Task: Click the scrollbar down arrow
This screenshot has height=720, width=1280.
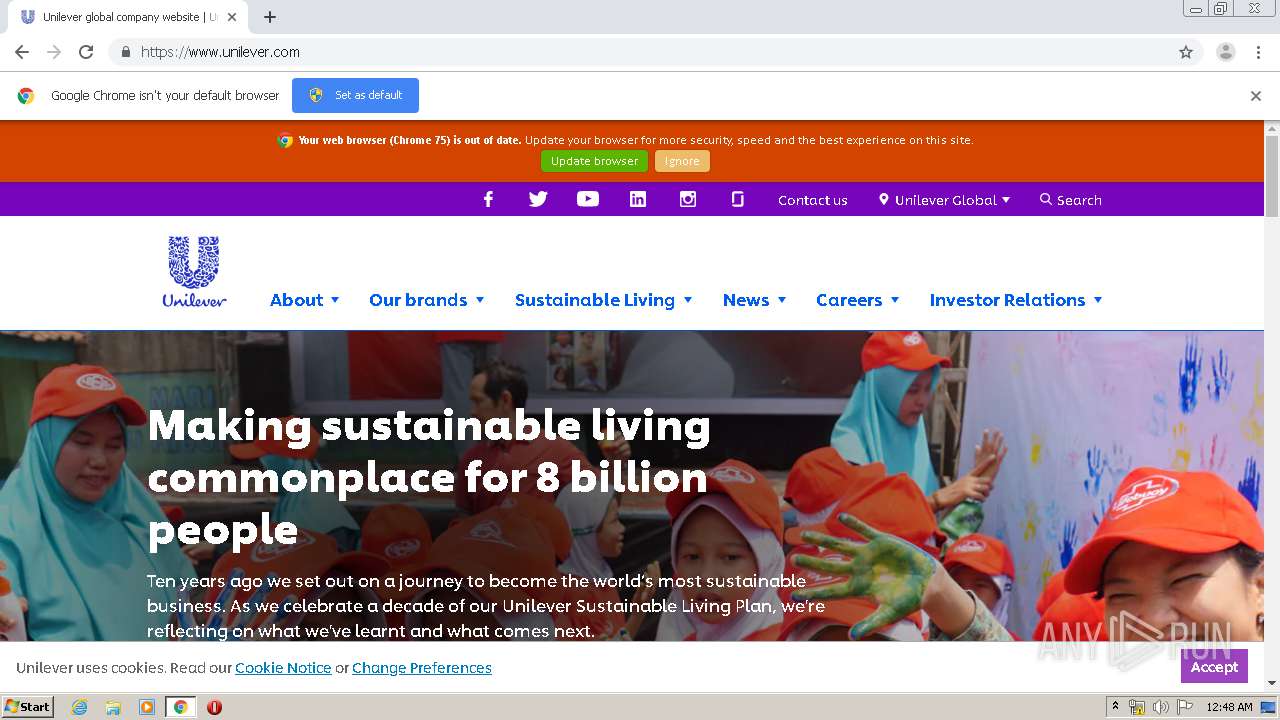Action: 1272,683
